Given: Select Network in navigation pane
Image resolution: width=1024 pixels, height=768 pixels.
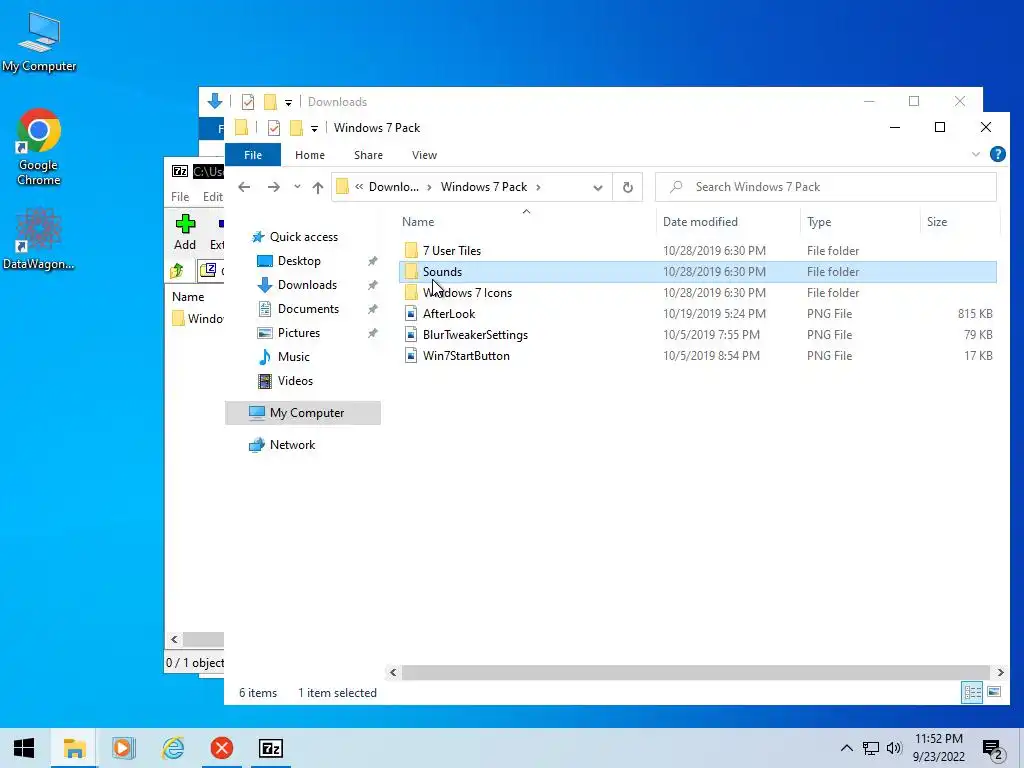Looking at the screenshot, I should pyautogui.click(x=292, y=445).
